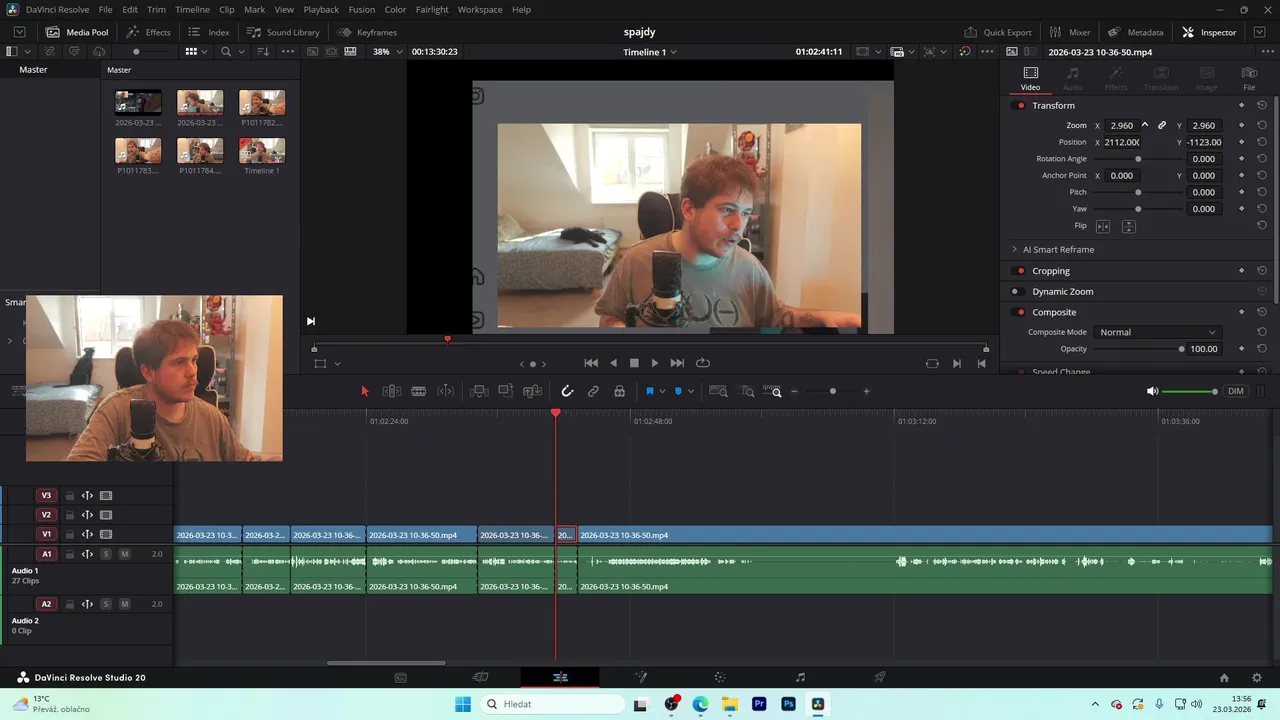
Task: Open the Media page icon
Action: pos(401,677)
